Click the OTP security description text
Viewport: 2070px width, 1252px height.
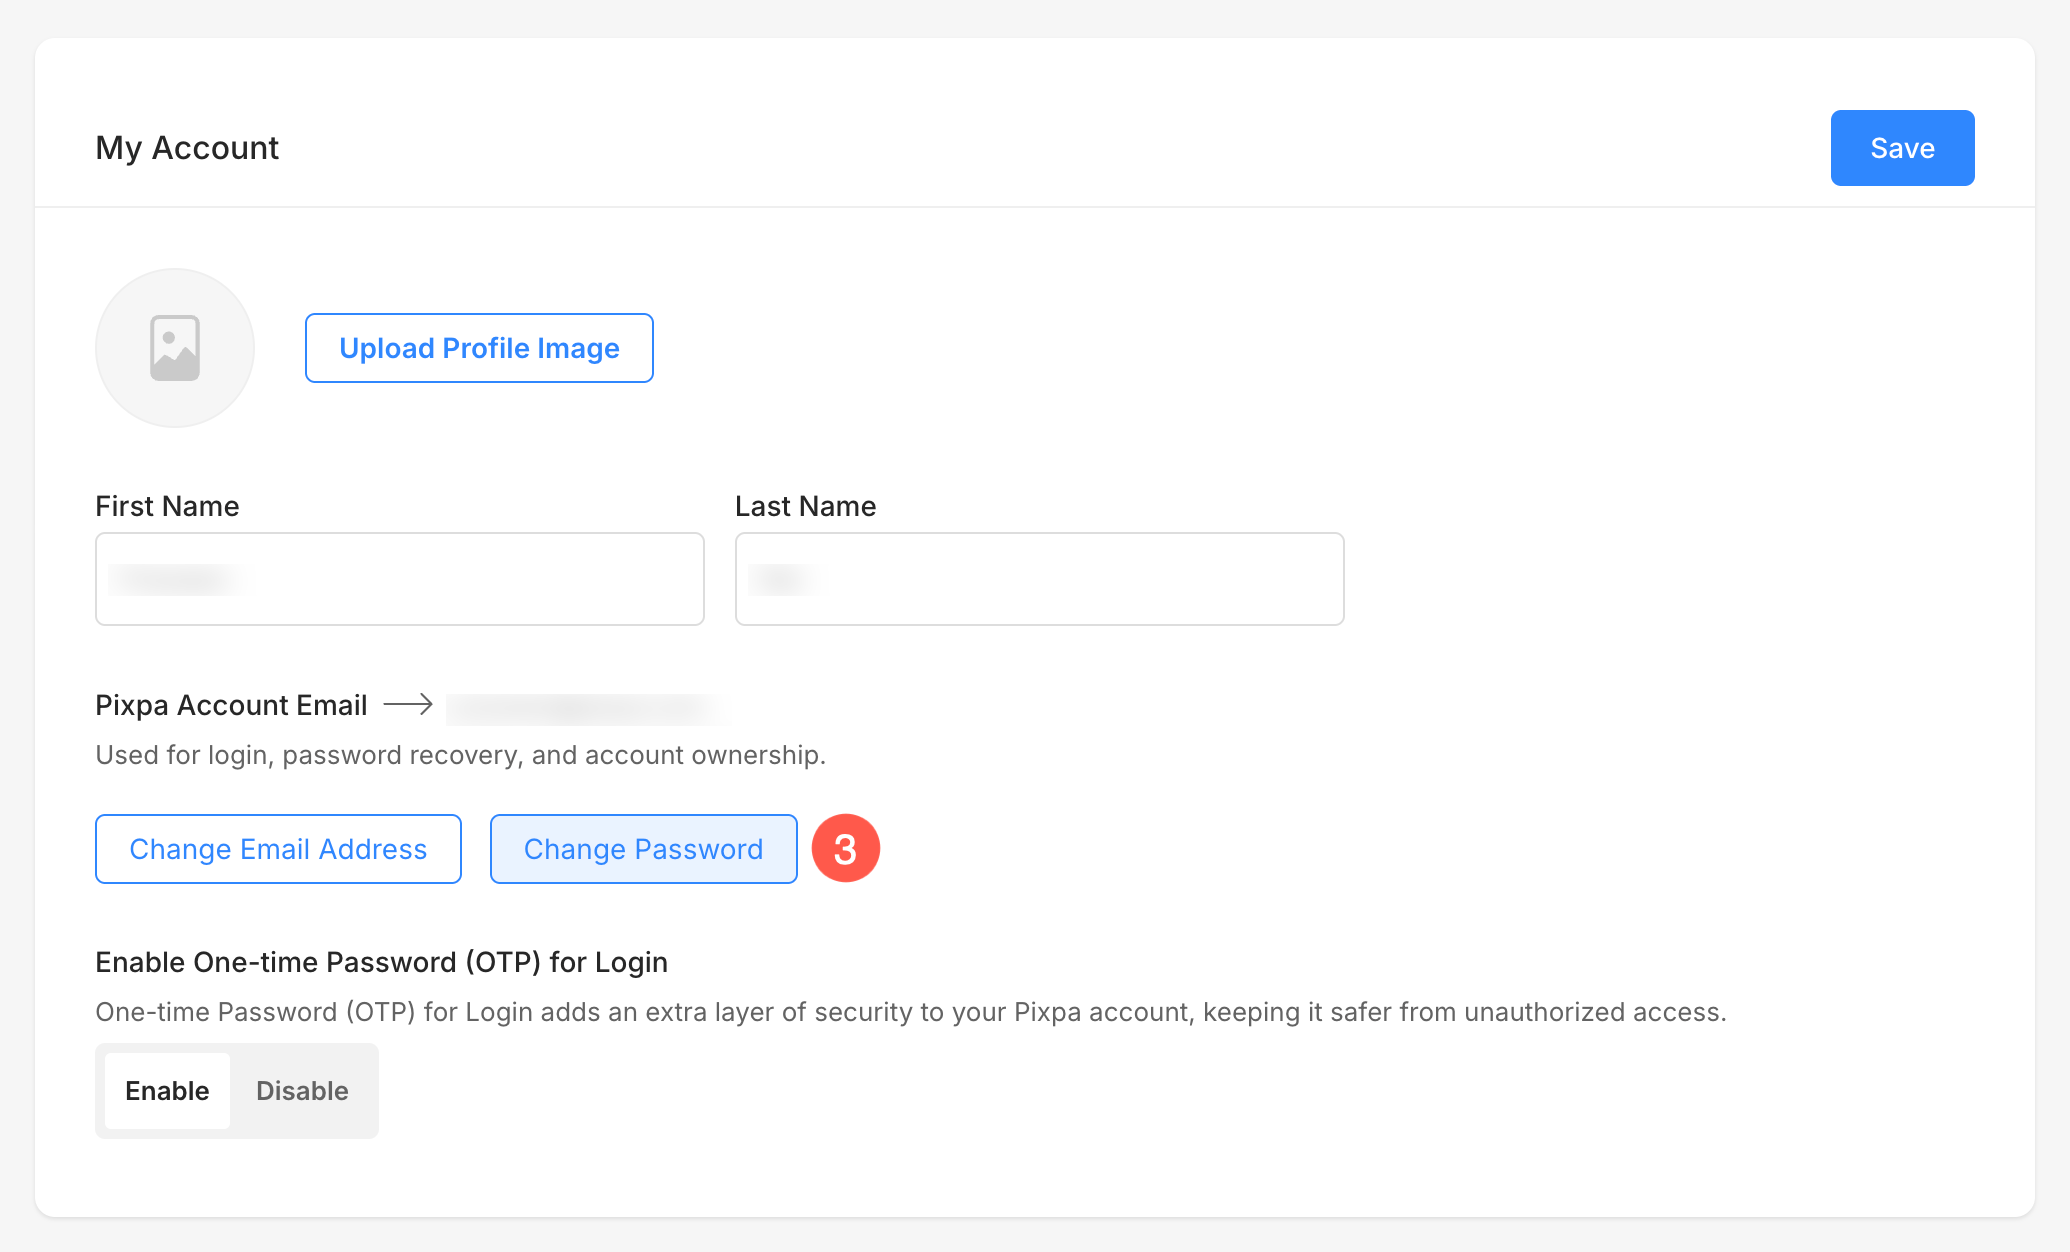pyautogui.click(x=910, y=1012)
